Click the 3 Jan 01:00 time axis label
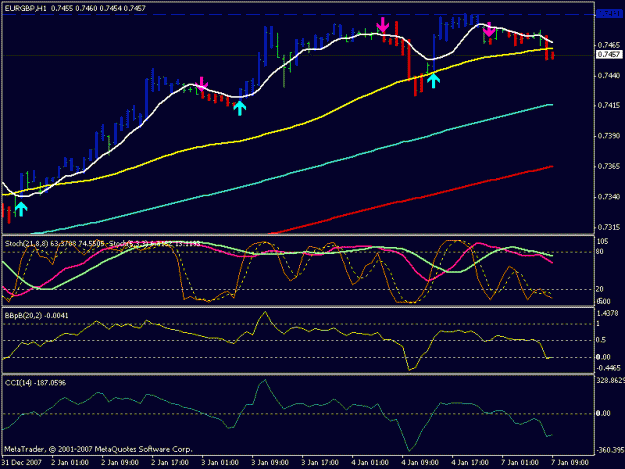Viewport: 625px width, 469px height. click(x=220, y=463)
